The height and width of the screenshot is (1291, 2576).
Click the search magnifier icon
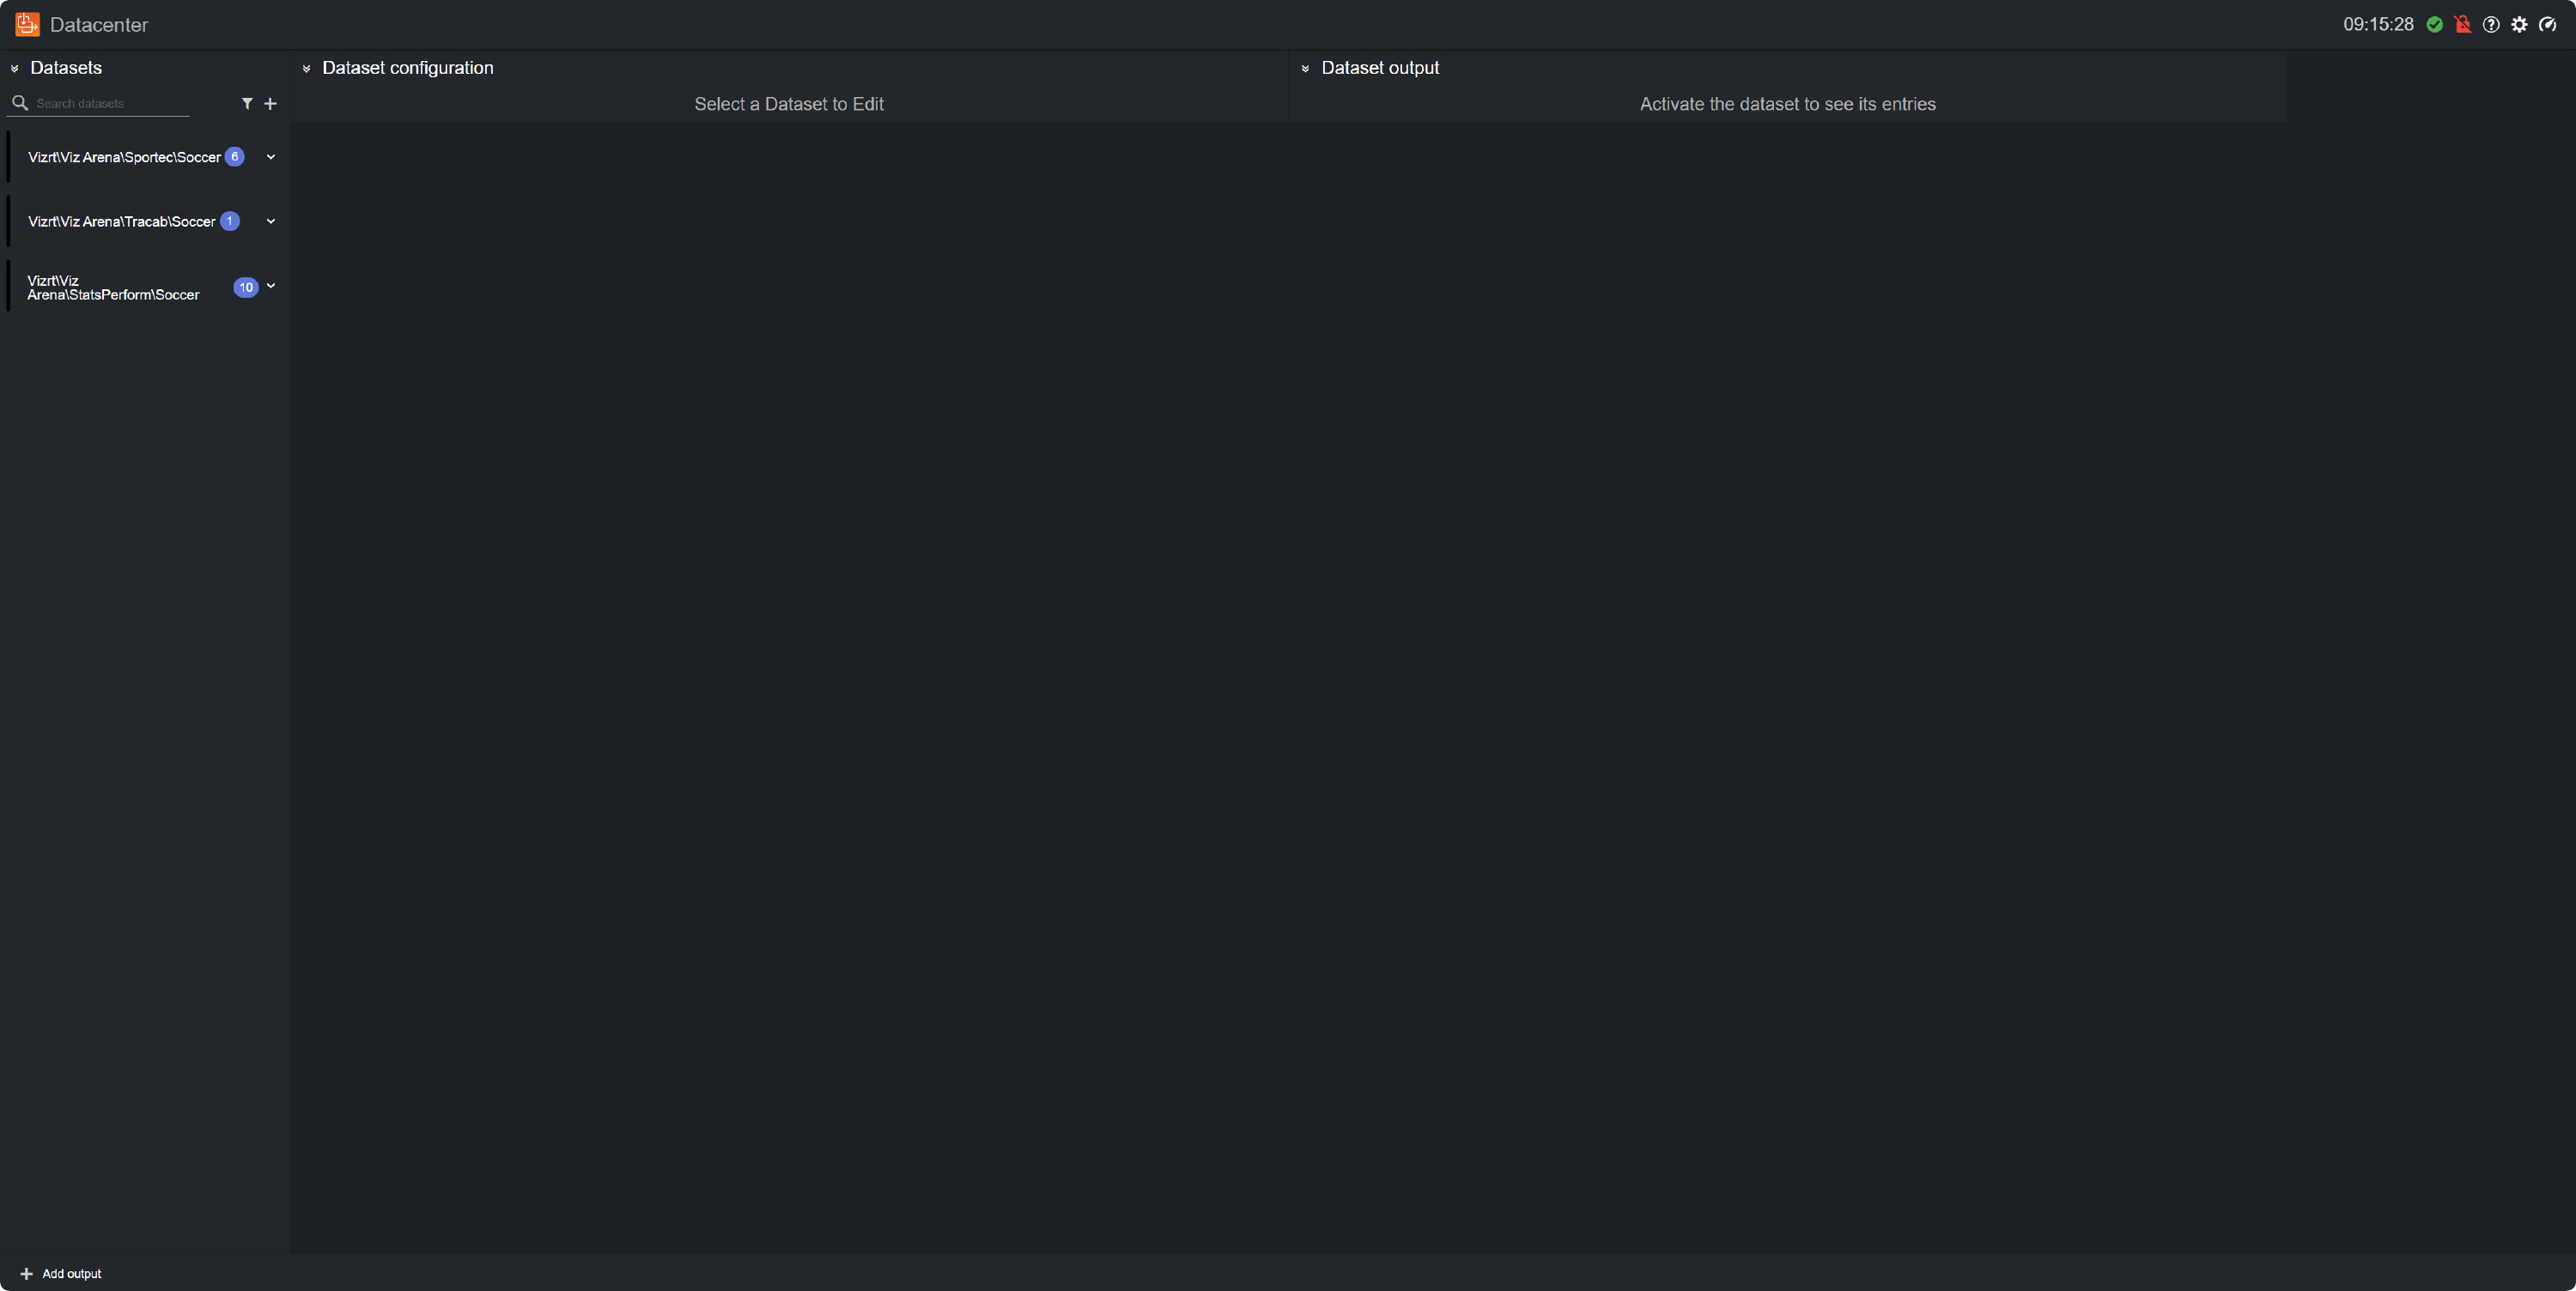[20, 102]
